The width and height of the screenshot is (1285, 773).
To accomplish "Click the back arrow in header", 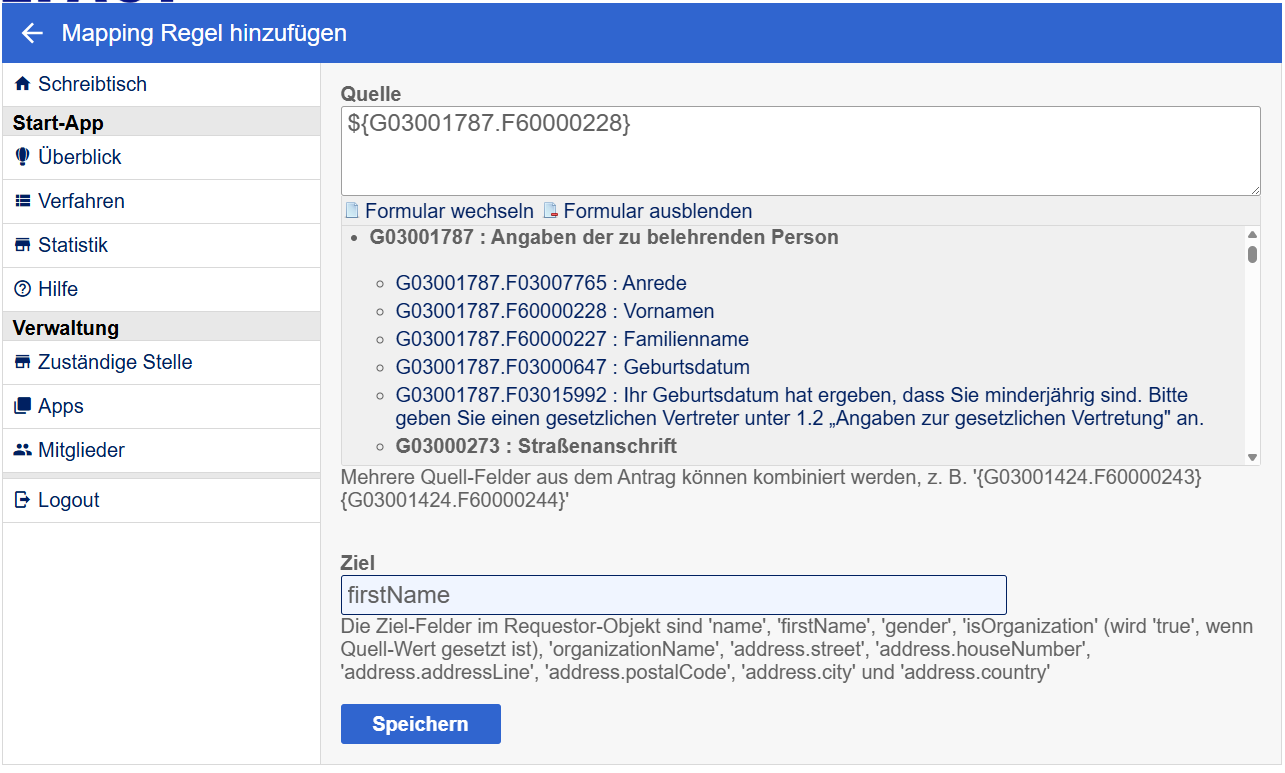I will coord(32,33).
